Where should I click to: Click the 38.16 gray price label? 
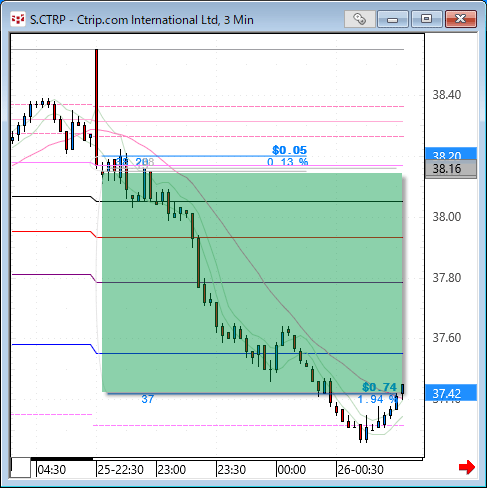451,169
